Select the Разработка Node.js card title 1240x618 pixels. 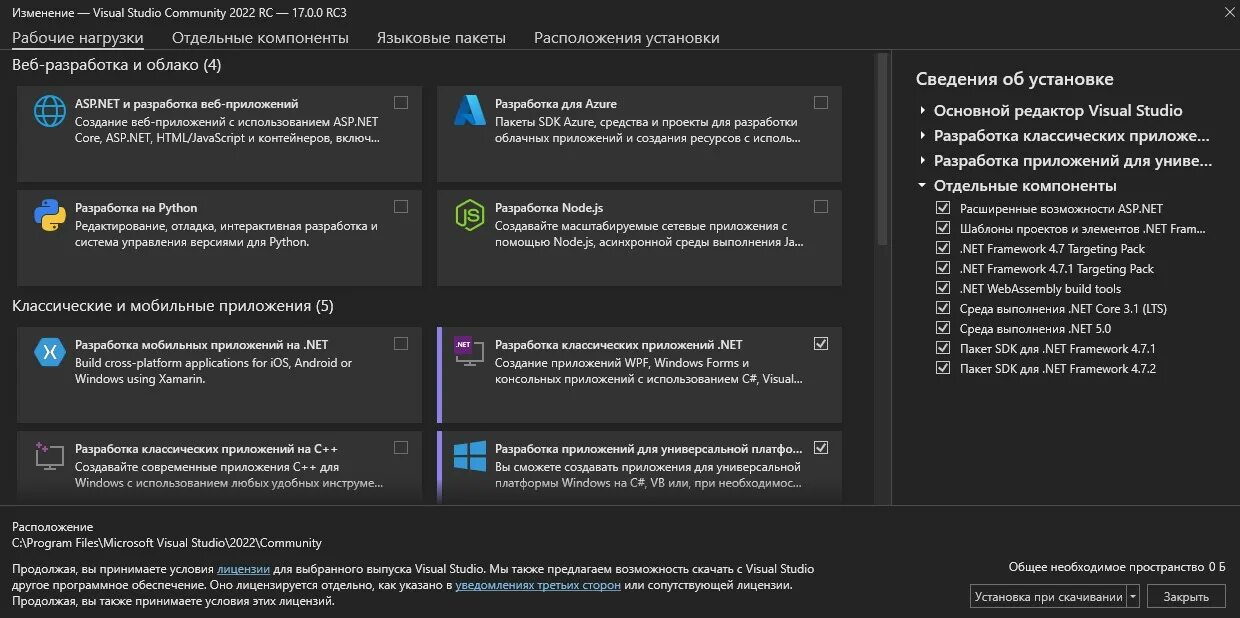coord(549,208)
